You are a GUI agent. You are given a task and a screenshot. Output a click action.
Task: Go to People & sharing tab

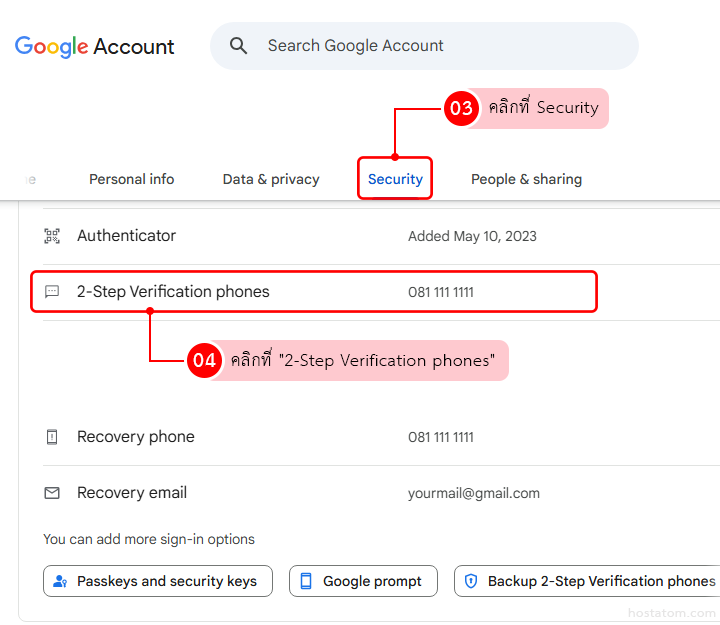pyautogui.click(x=526, y=179)
